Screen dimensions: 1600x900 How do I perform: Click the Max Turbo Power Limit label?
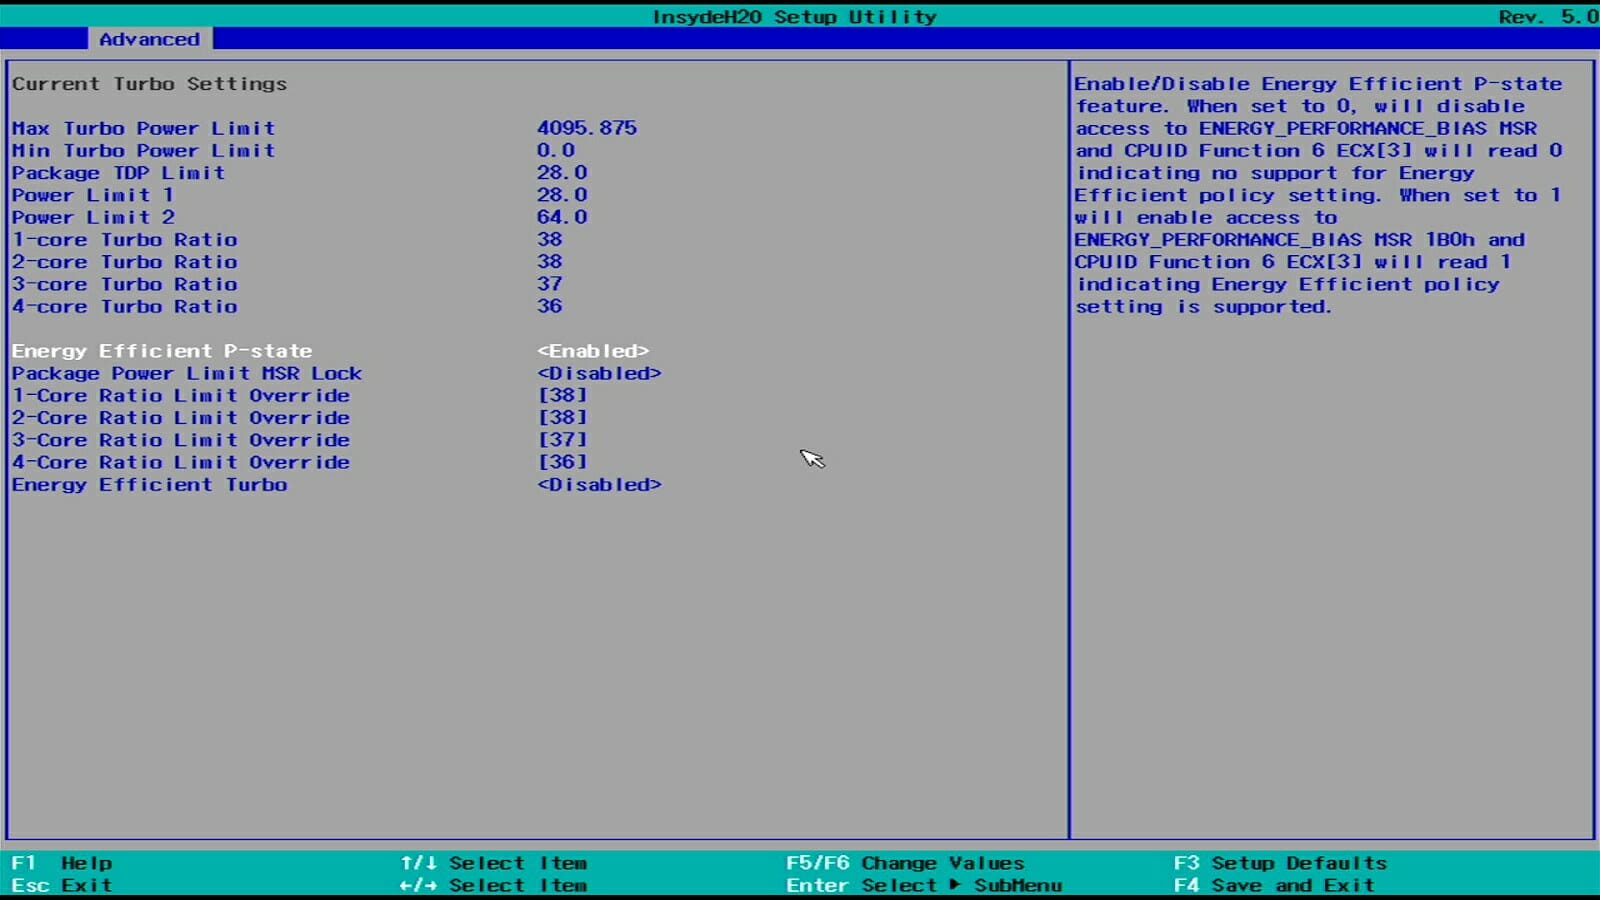143,128
